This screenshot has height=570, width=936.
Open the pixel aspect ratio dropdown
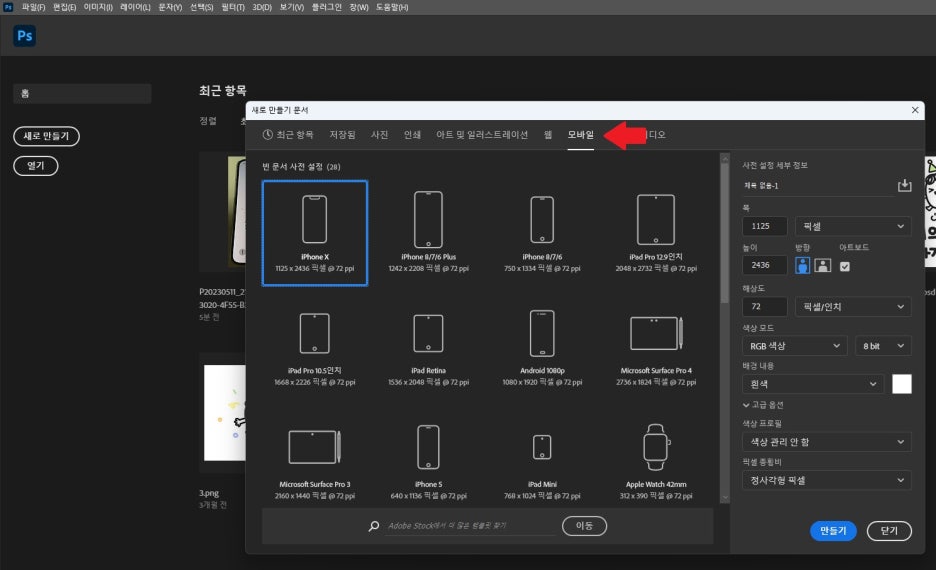point(827,480)
